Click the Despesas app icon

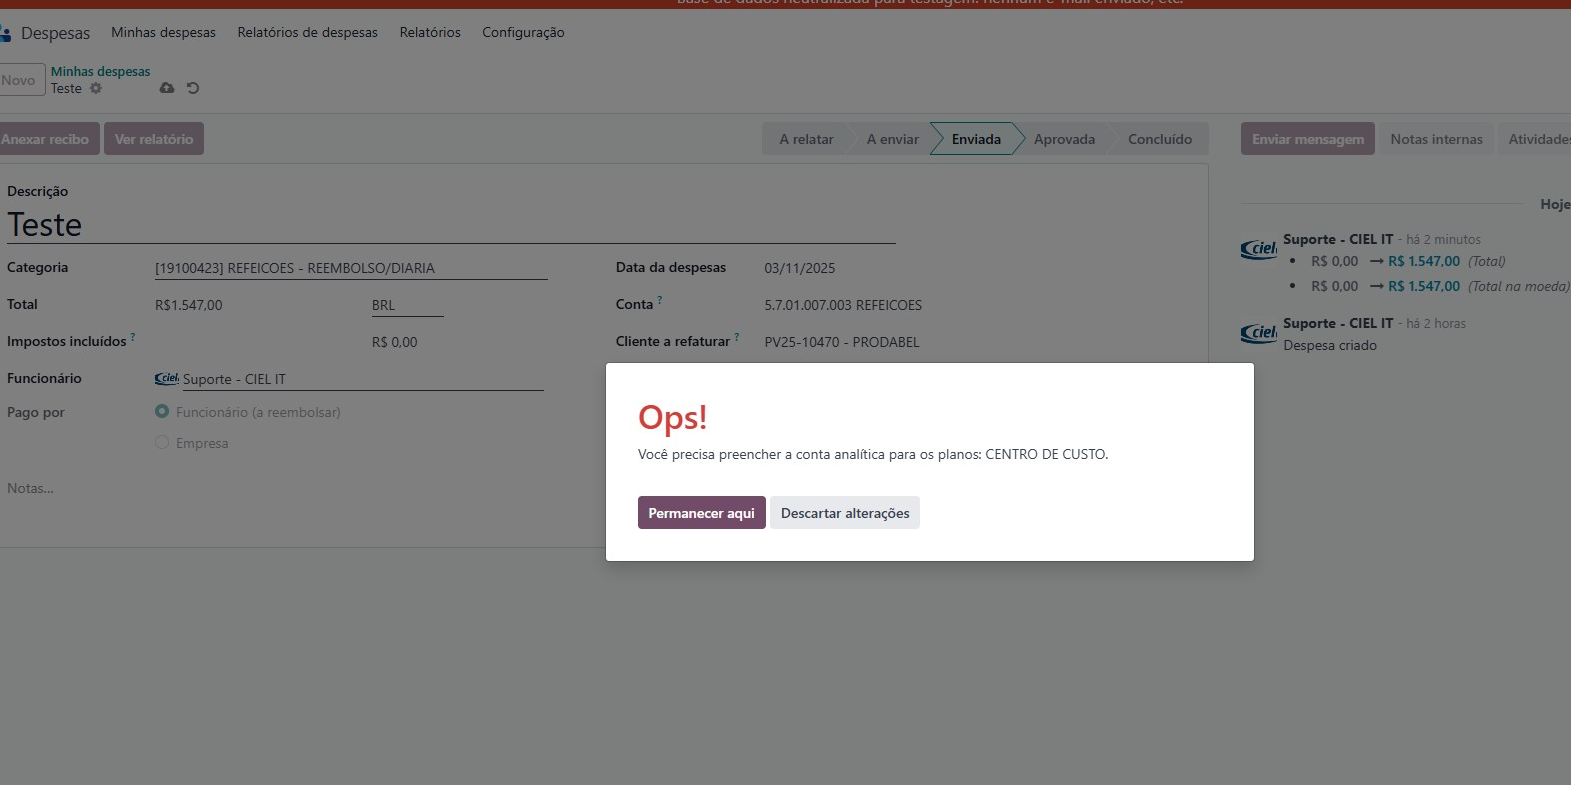[6, 33]
